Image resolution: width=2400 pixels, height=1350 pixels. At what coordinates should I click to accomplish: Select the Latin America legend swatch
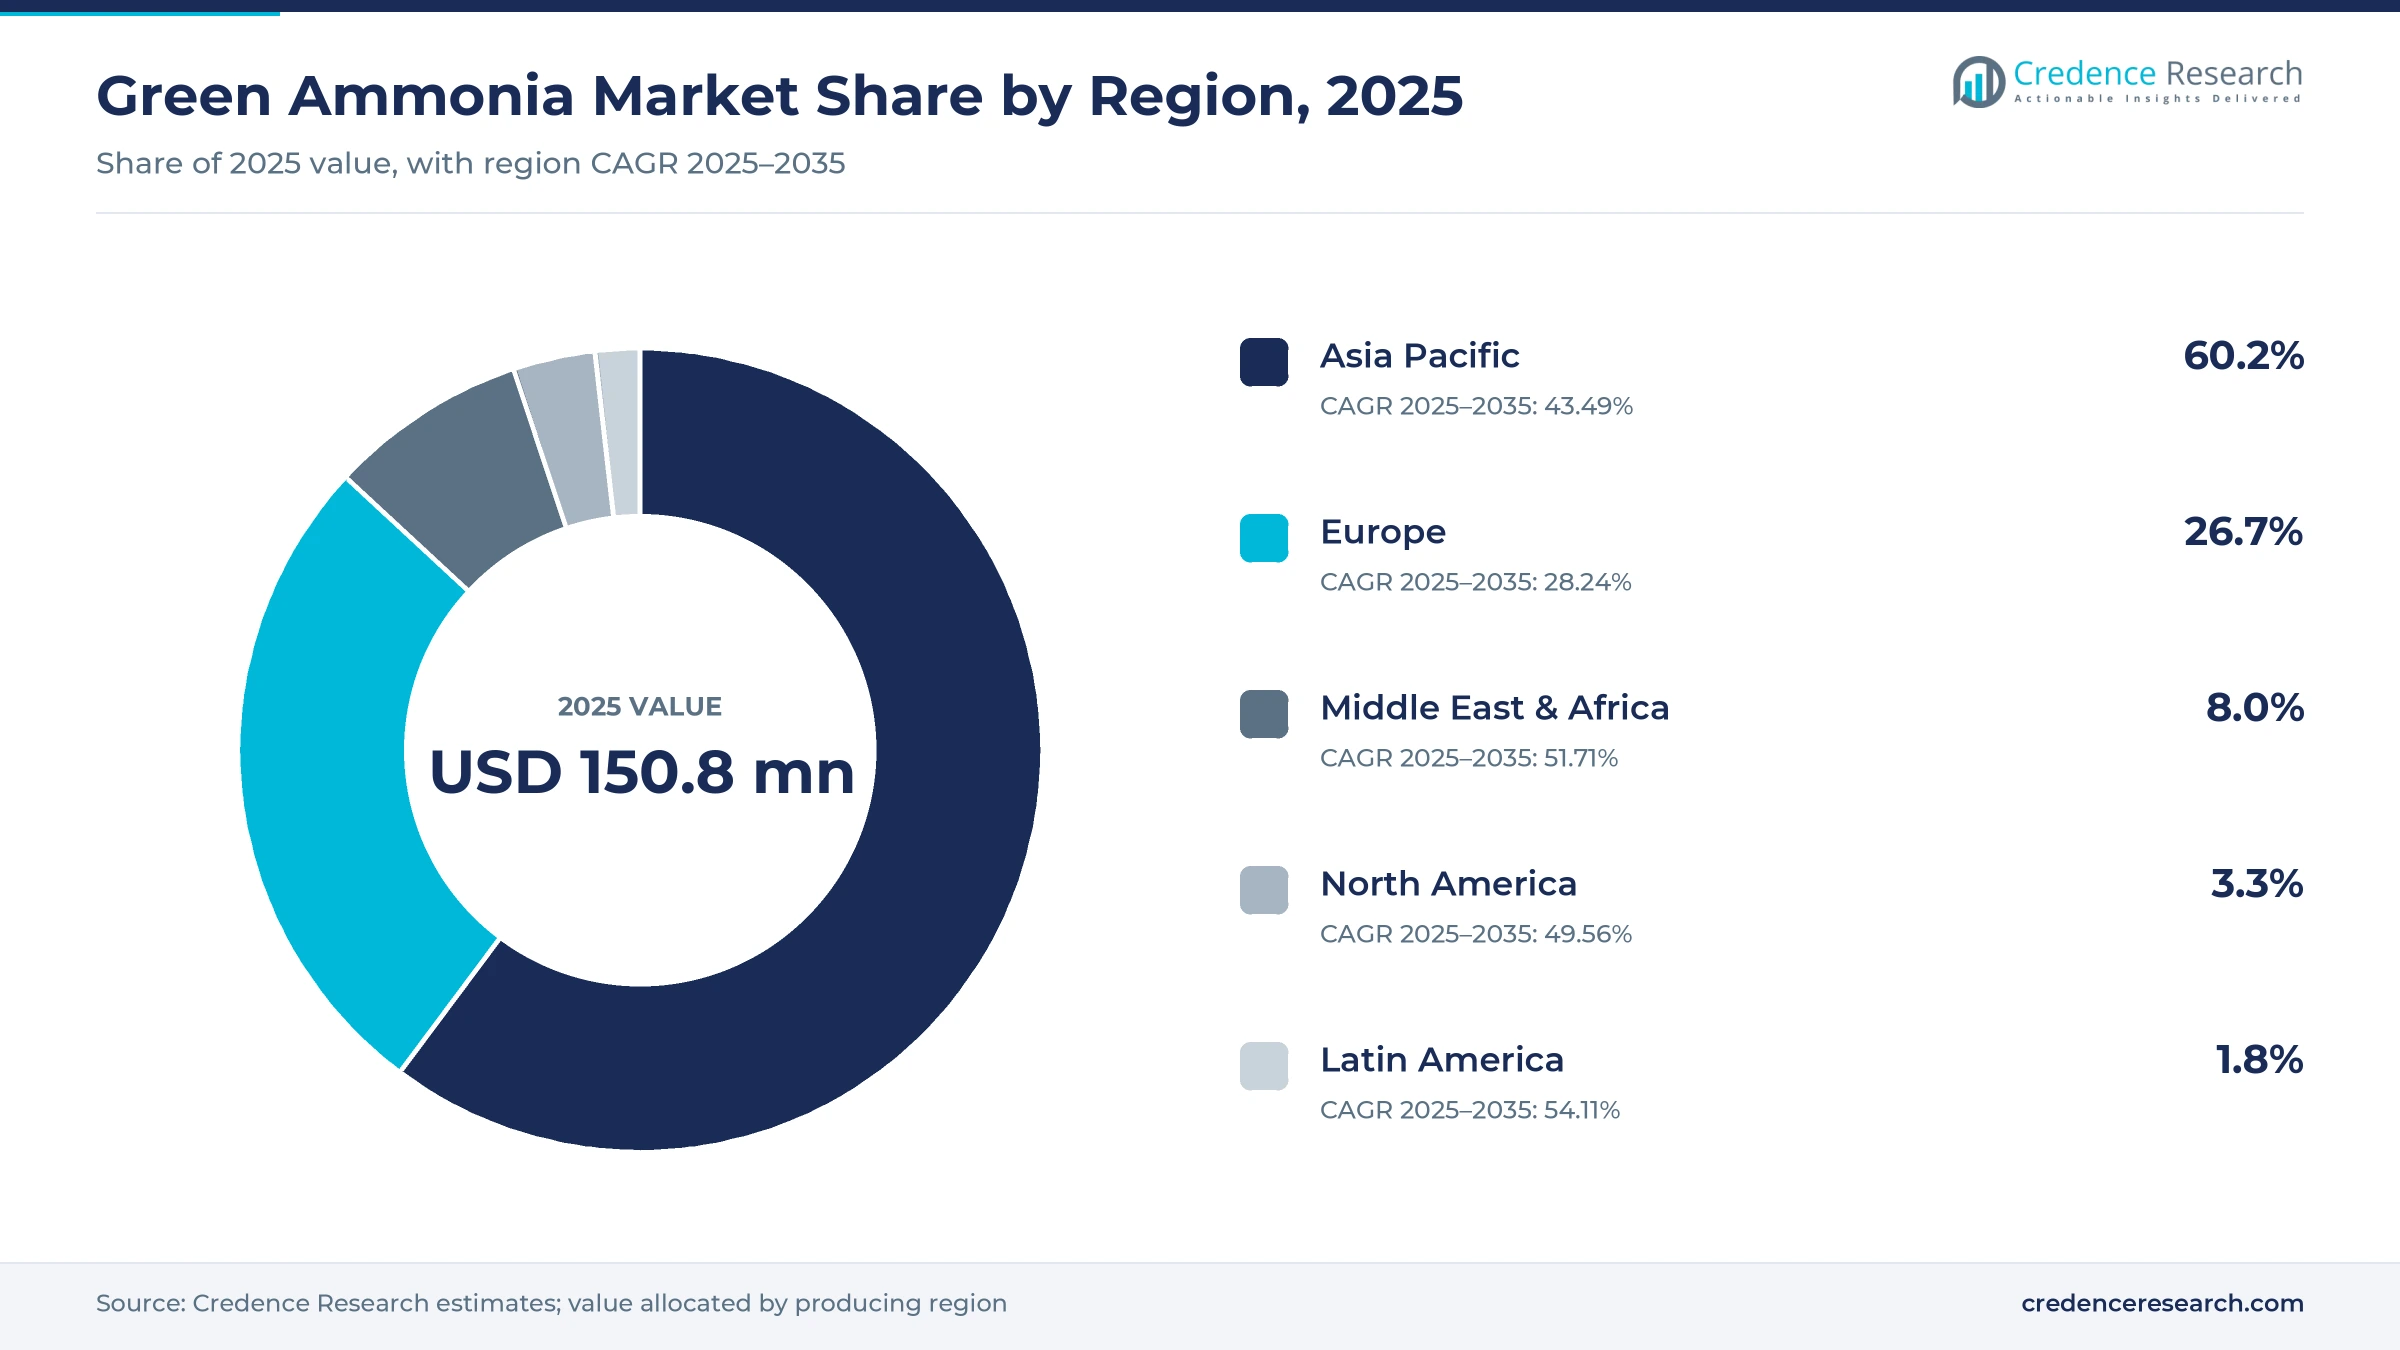pyautogui.click(x=1264, y=1066)
